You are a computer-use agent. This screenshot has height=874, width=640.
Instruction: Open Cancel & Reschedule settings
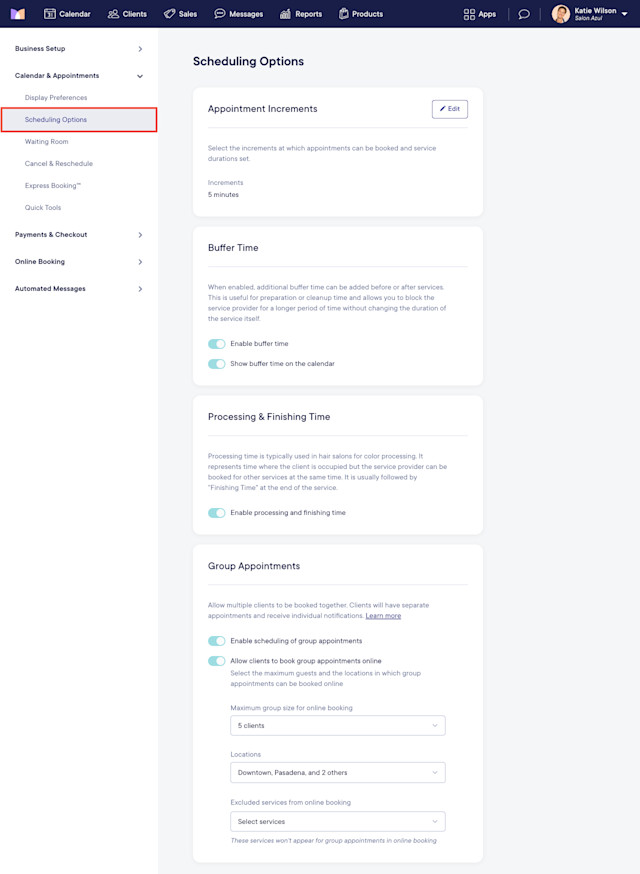[59, 163]
